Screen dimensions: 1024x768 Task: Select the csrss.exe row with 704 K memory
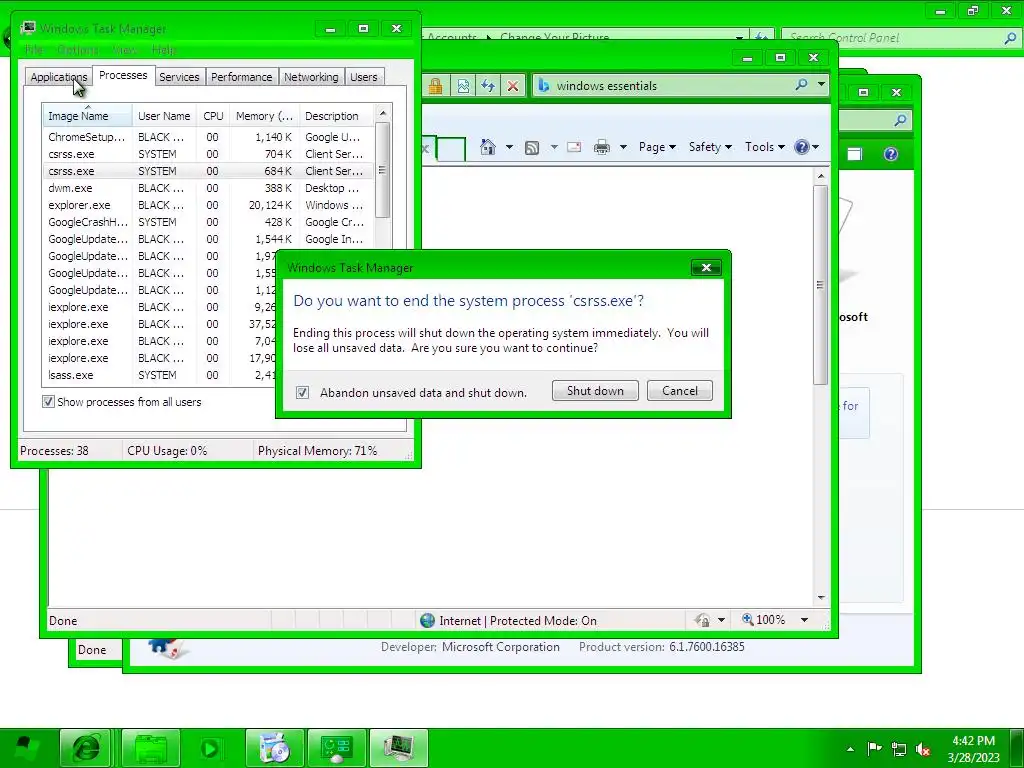(208, 154)
